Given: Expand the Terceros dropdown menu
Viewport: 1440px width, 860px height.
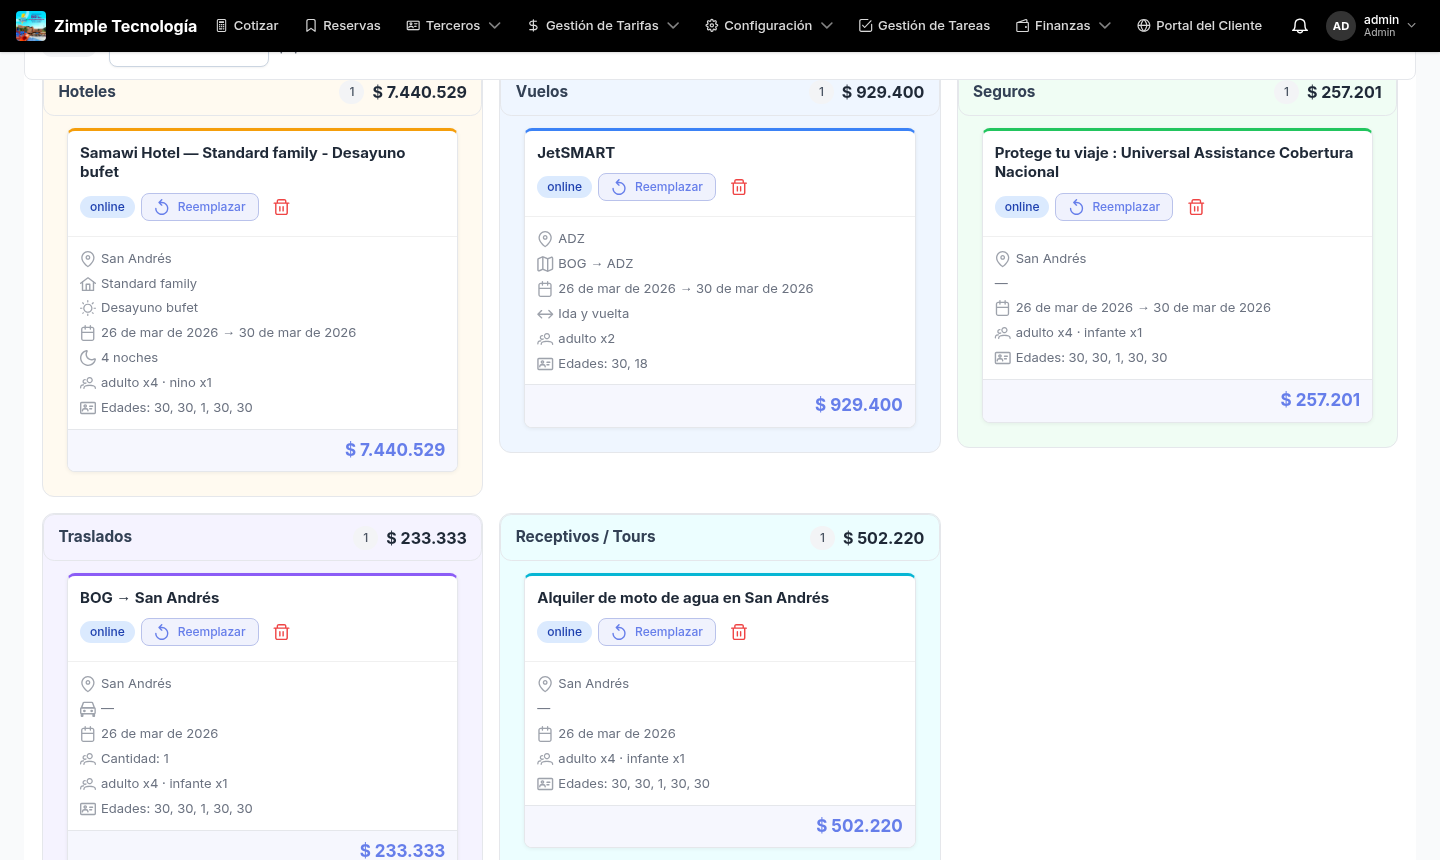Looking at the screenshot, I should pos(453,26).
